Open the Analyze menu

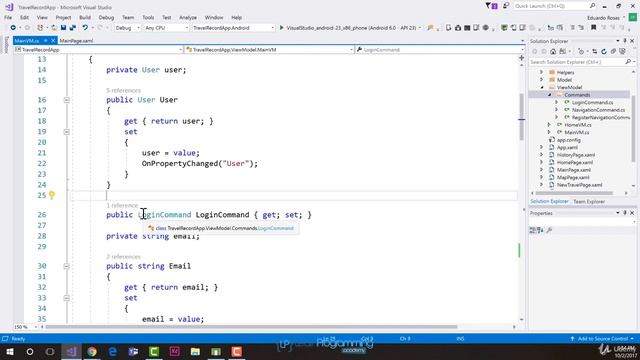(x=188, y=18)
